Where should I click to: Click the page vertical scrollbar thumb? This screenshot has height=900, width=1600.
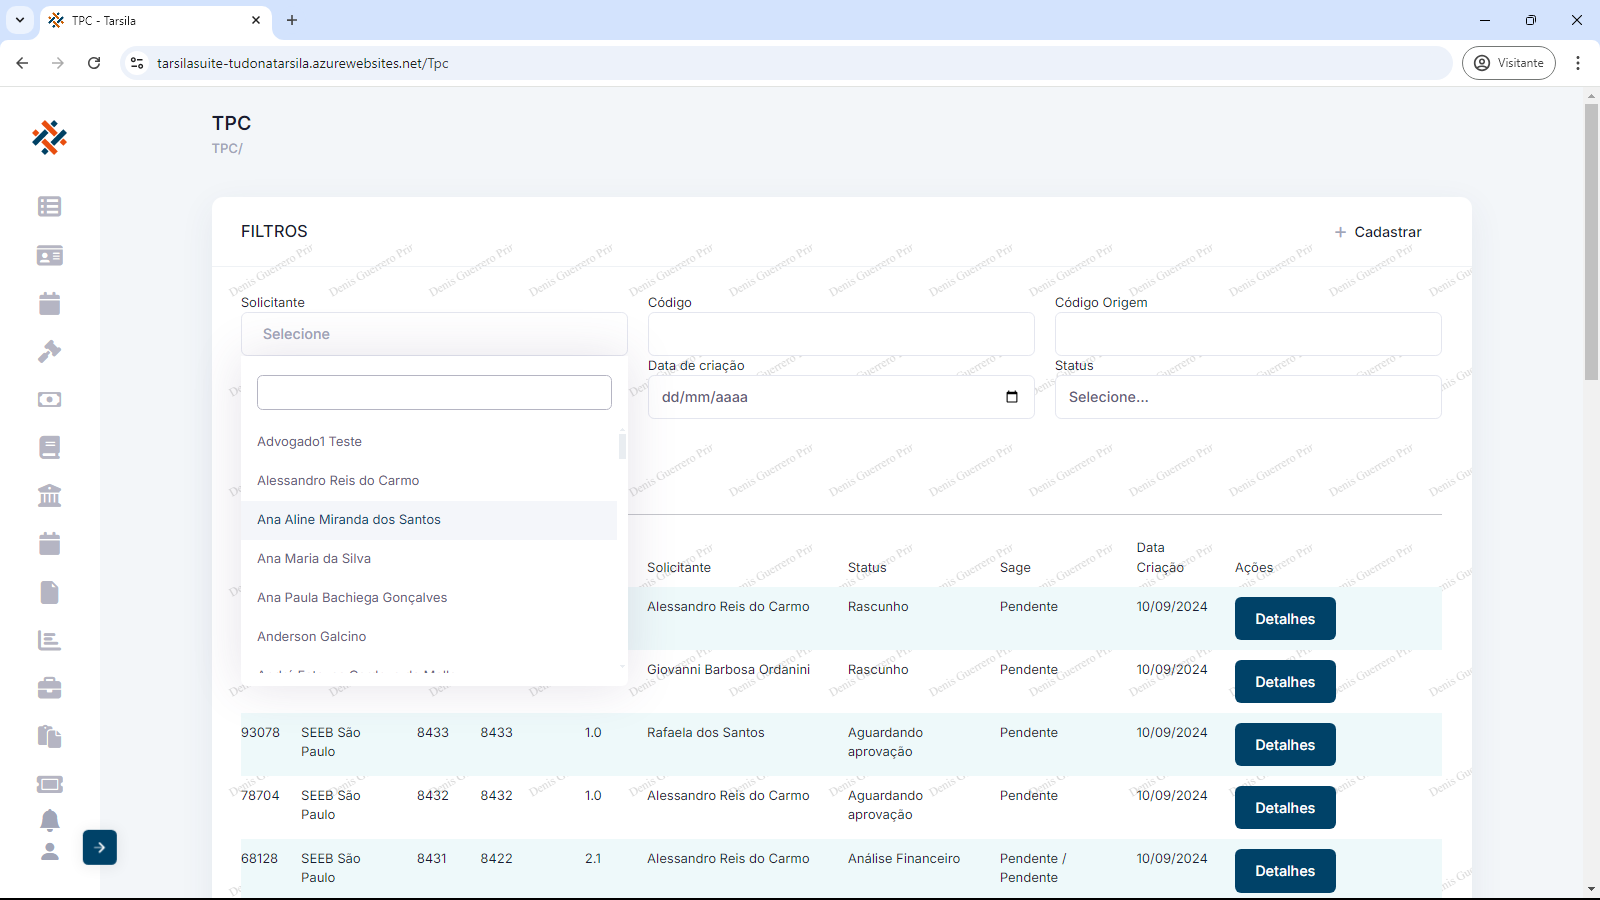click(1591, 240)
